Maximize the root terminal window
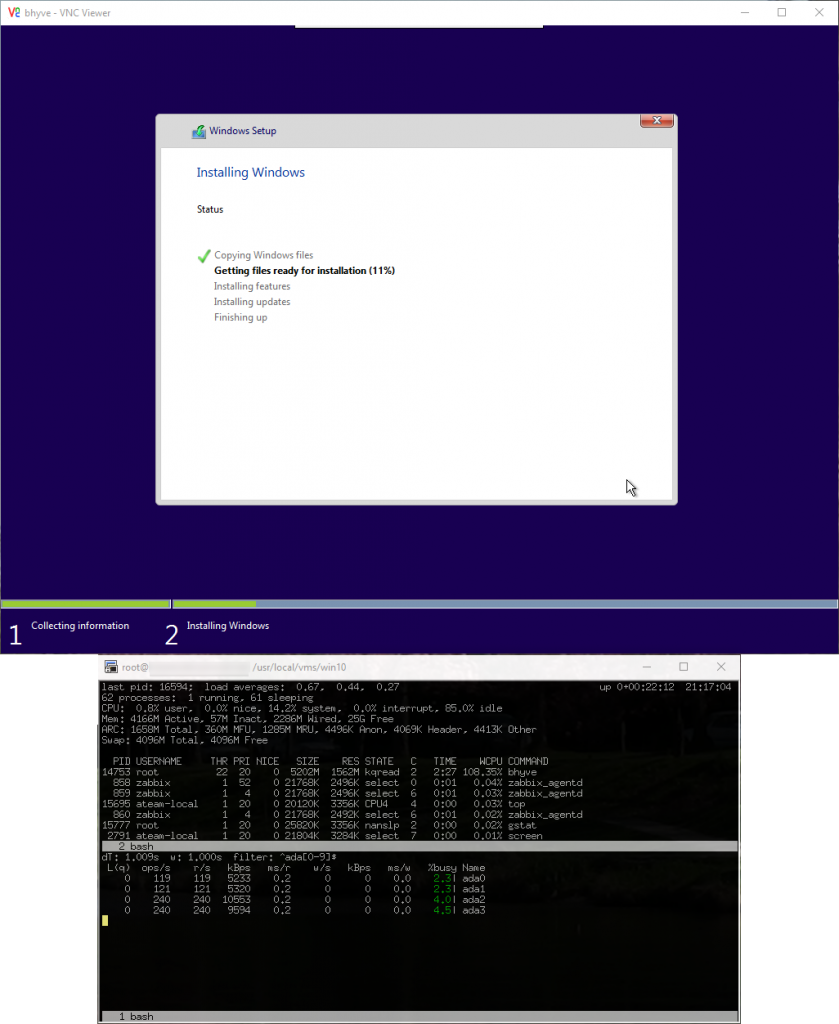The image size is (839, 1024). click(684, 667)
